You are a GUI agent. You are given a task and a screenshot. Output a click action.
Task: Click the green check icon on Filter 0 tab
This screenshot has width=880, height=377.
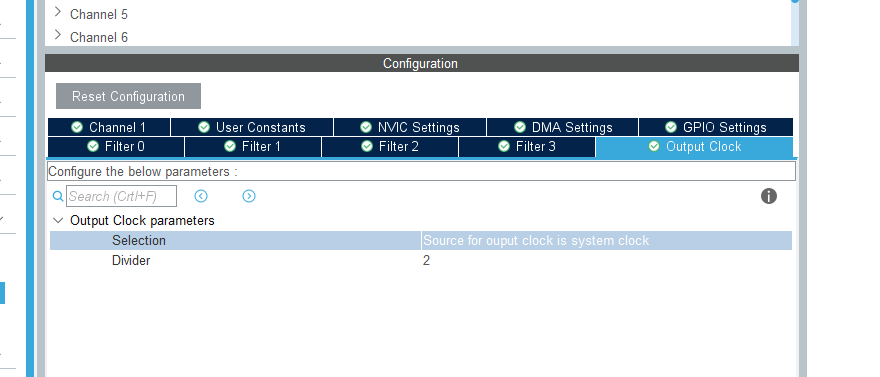(x=93, y=146)
